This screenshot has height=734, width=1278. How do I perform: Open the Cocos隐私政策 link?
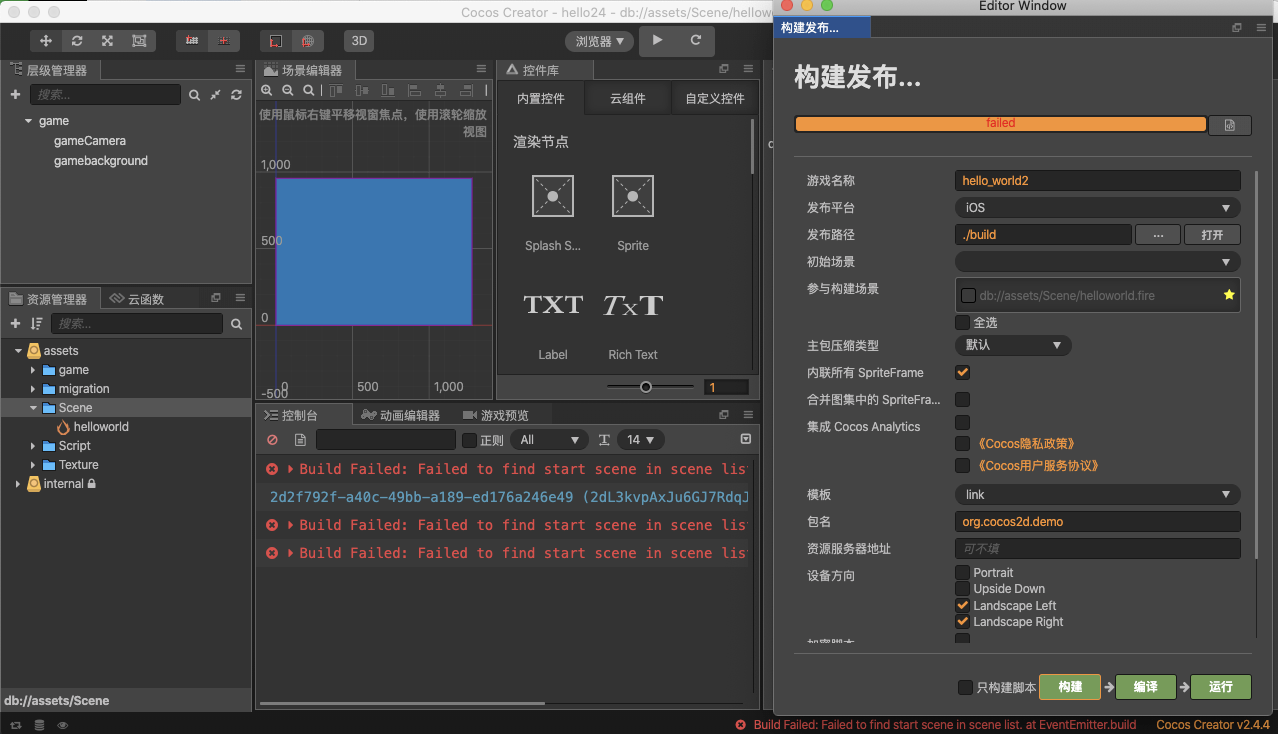pos(1025,443)
